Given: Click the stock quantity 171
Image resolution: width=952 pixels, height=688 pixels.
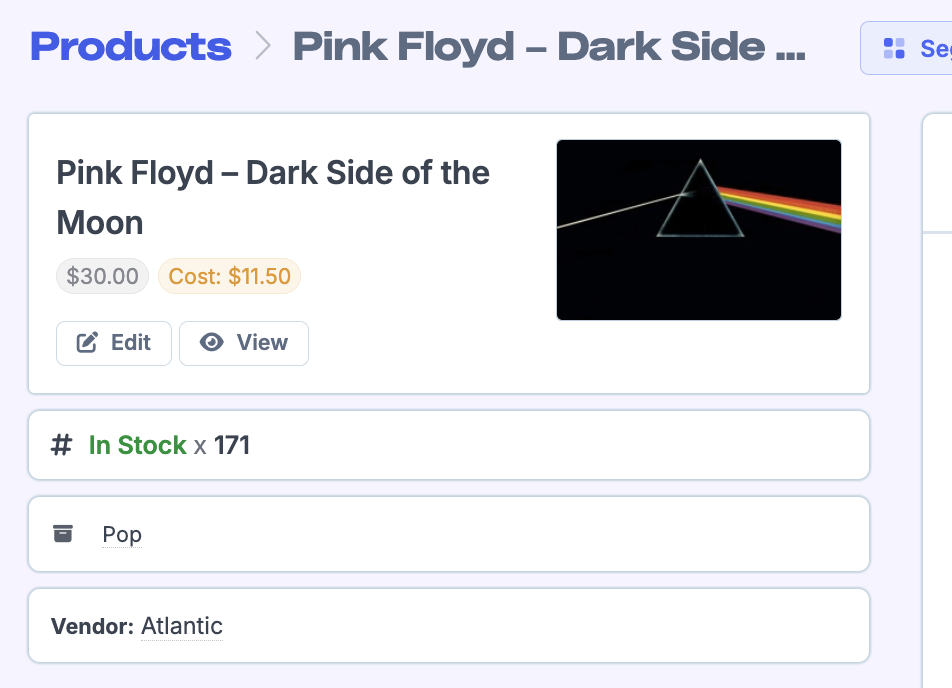Looking at the screenshot, I should [x=232, y=445].
